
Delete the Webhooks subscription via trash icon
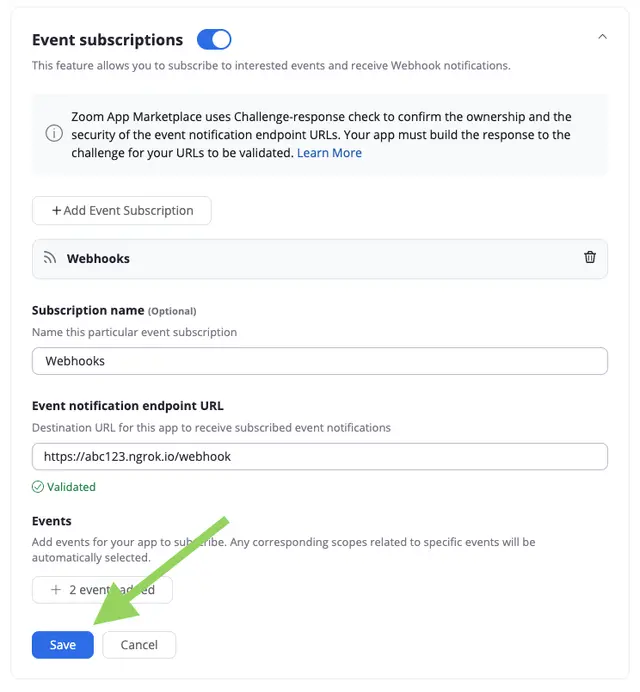pyautogui.click(x=590, y=257)
